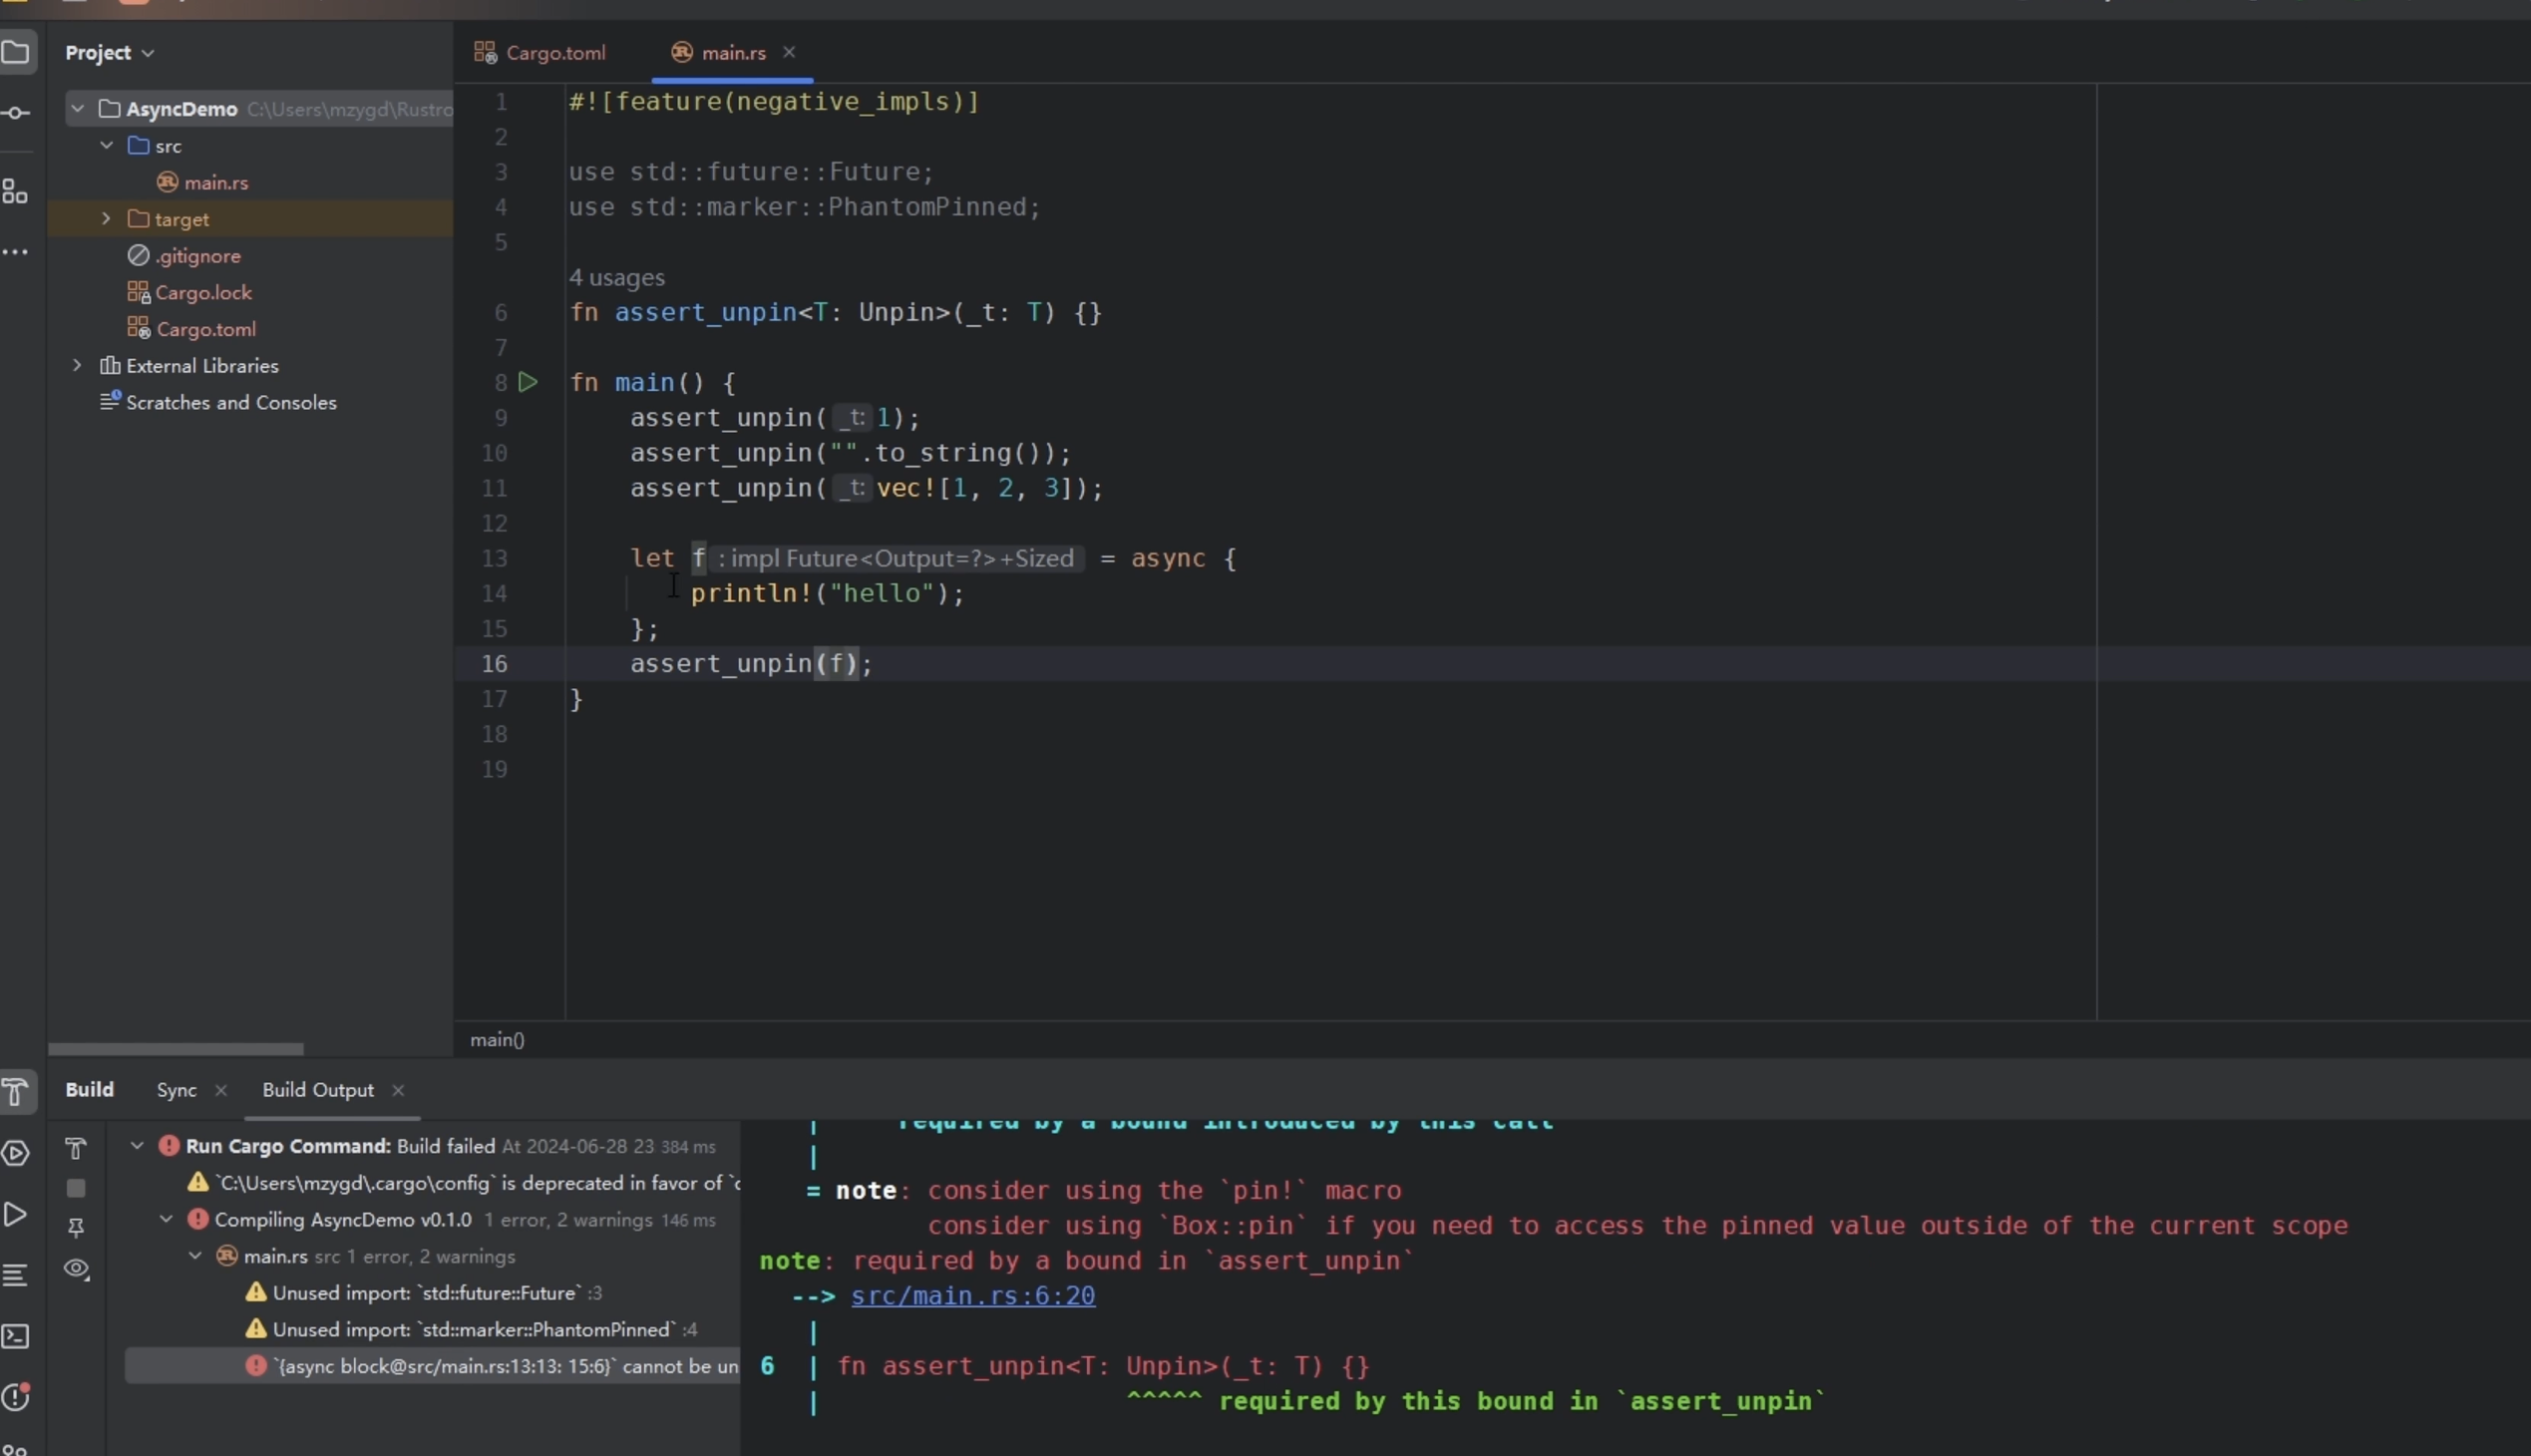Open the src/main.rs:6:20 link
Screen dimensions: 2531x1456
[x=972, y=1296]
